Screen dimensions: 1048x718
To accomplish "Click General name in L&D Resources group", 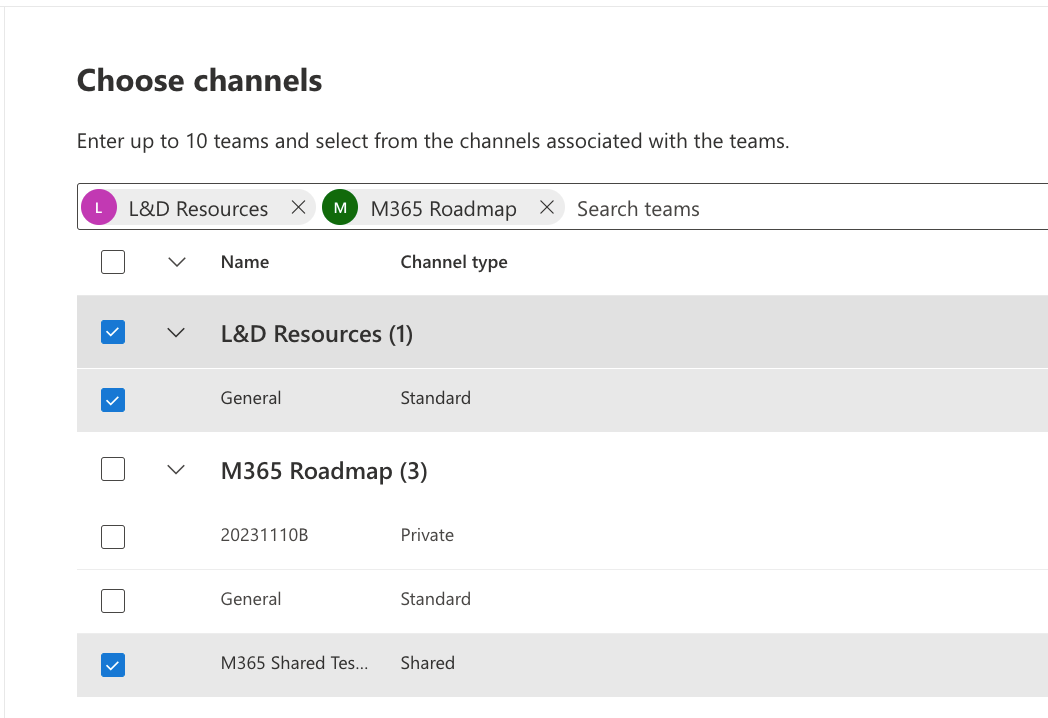I will (x=251, y=398).
